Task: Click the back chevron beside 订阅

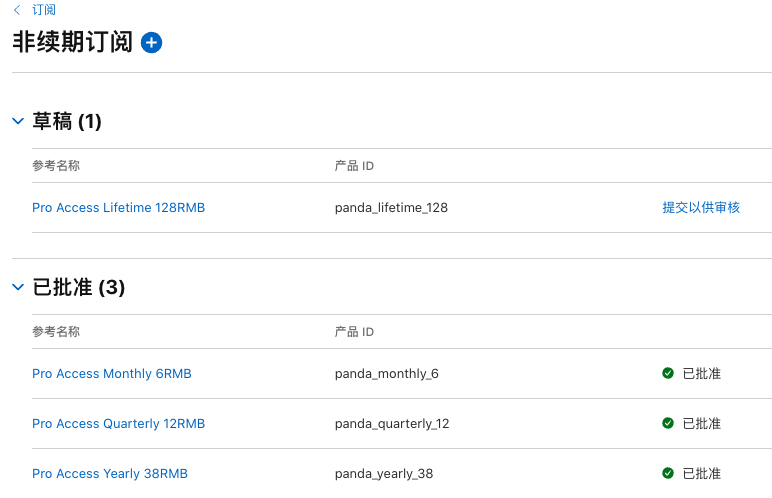Action: coord(16,10)
